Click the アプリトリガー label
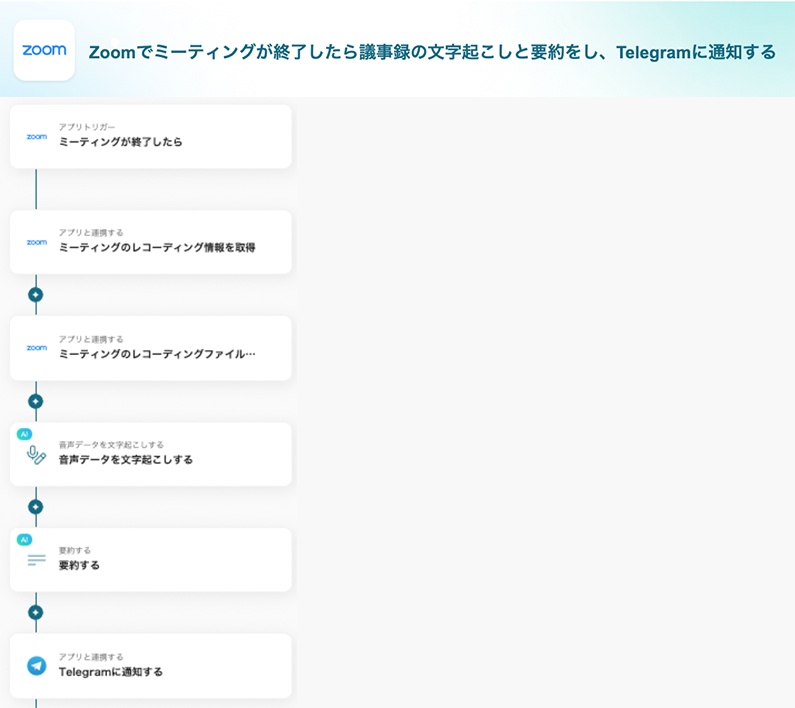This screenshot has width=795, height=708. pos(87,127)
